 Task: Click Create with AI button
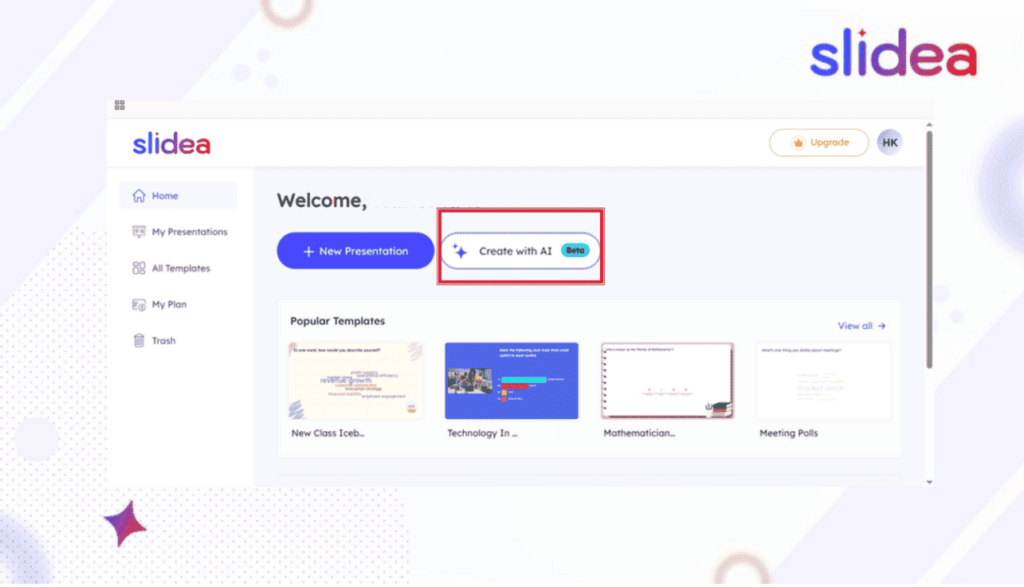(520, 251)
